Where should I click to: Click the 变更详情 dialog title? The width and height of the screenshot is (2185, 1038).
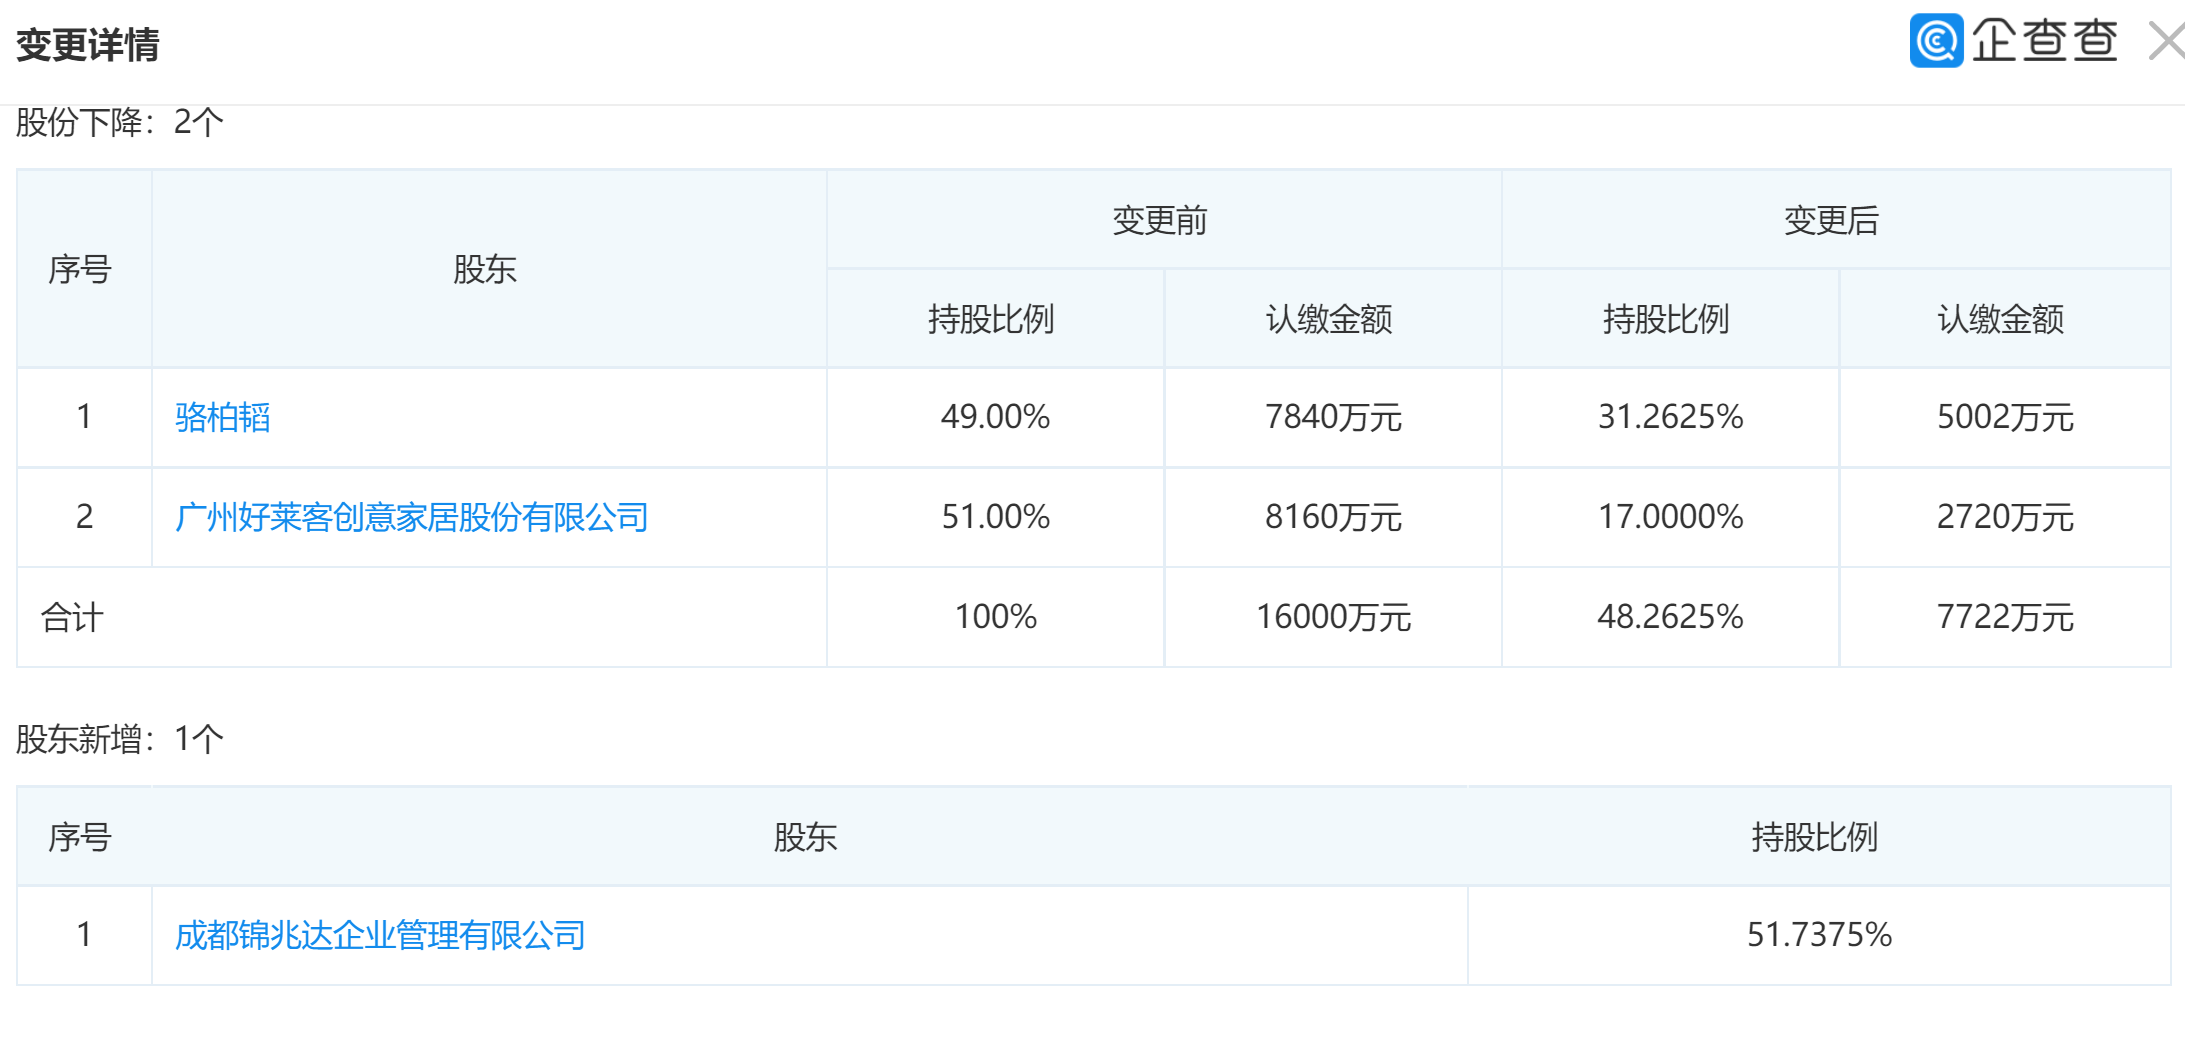coord(88,45)
